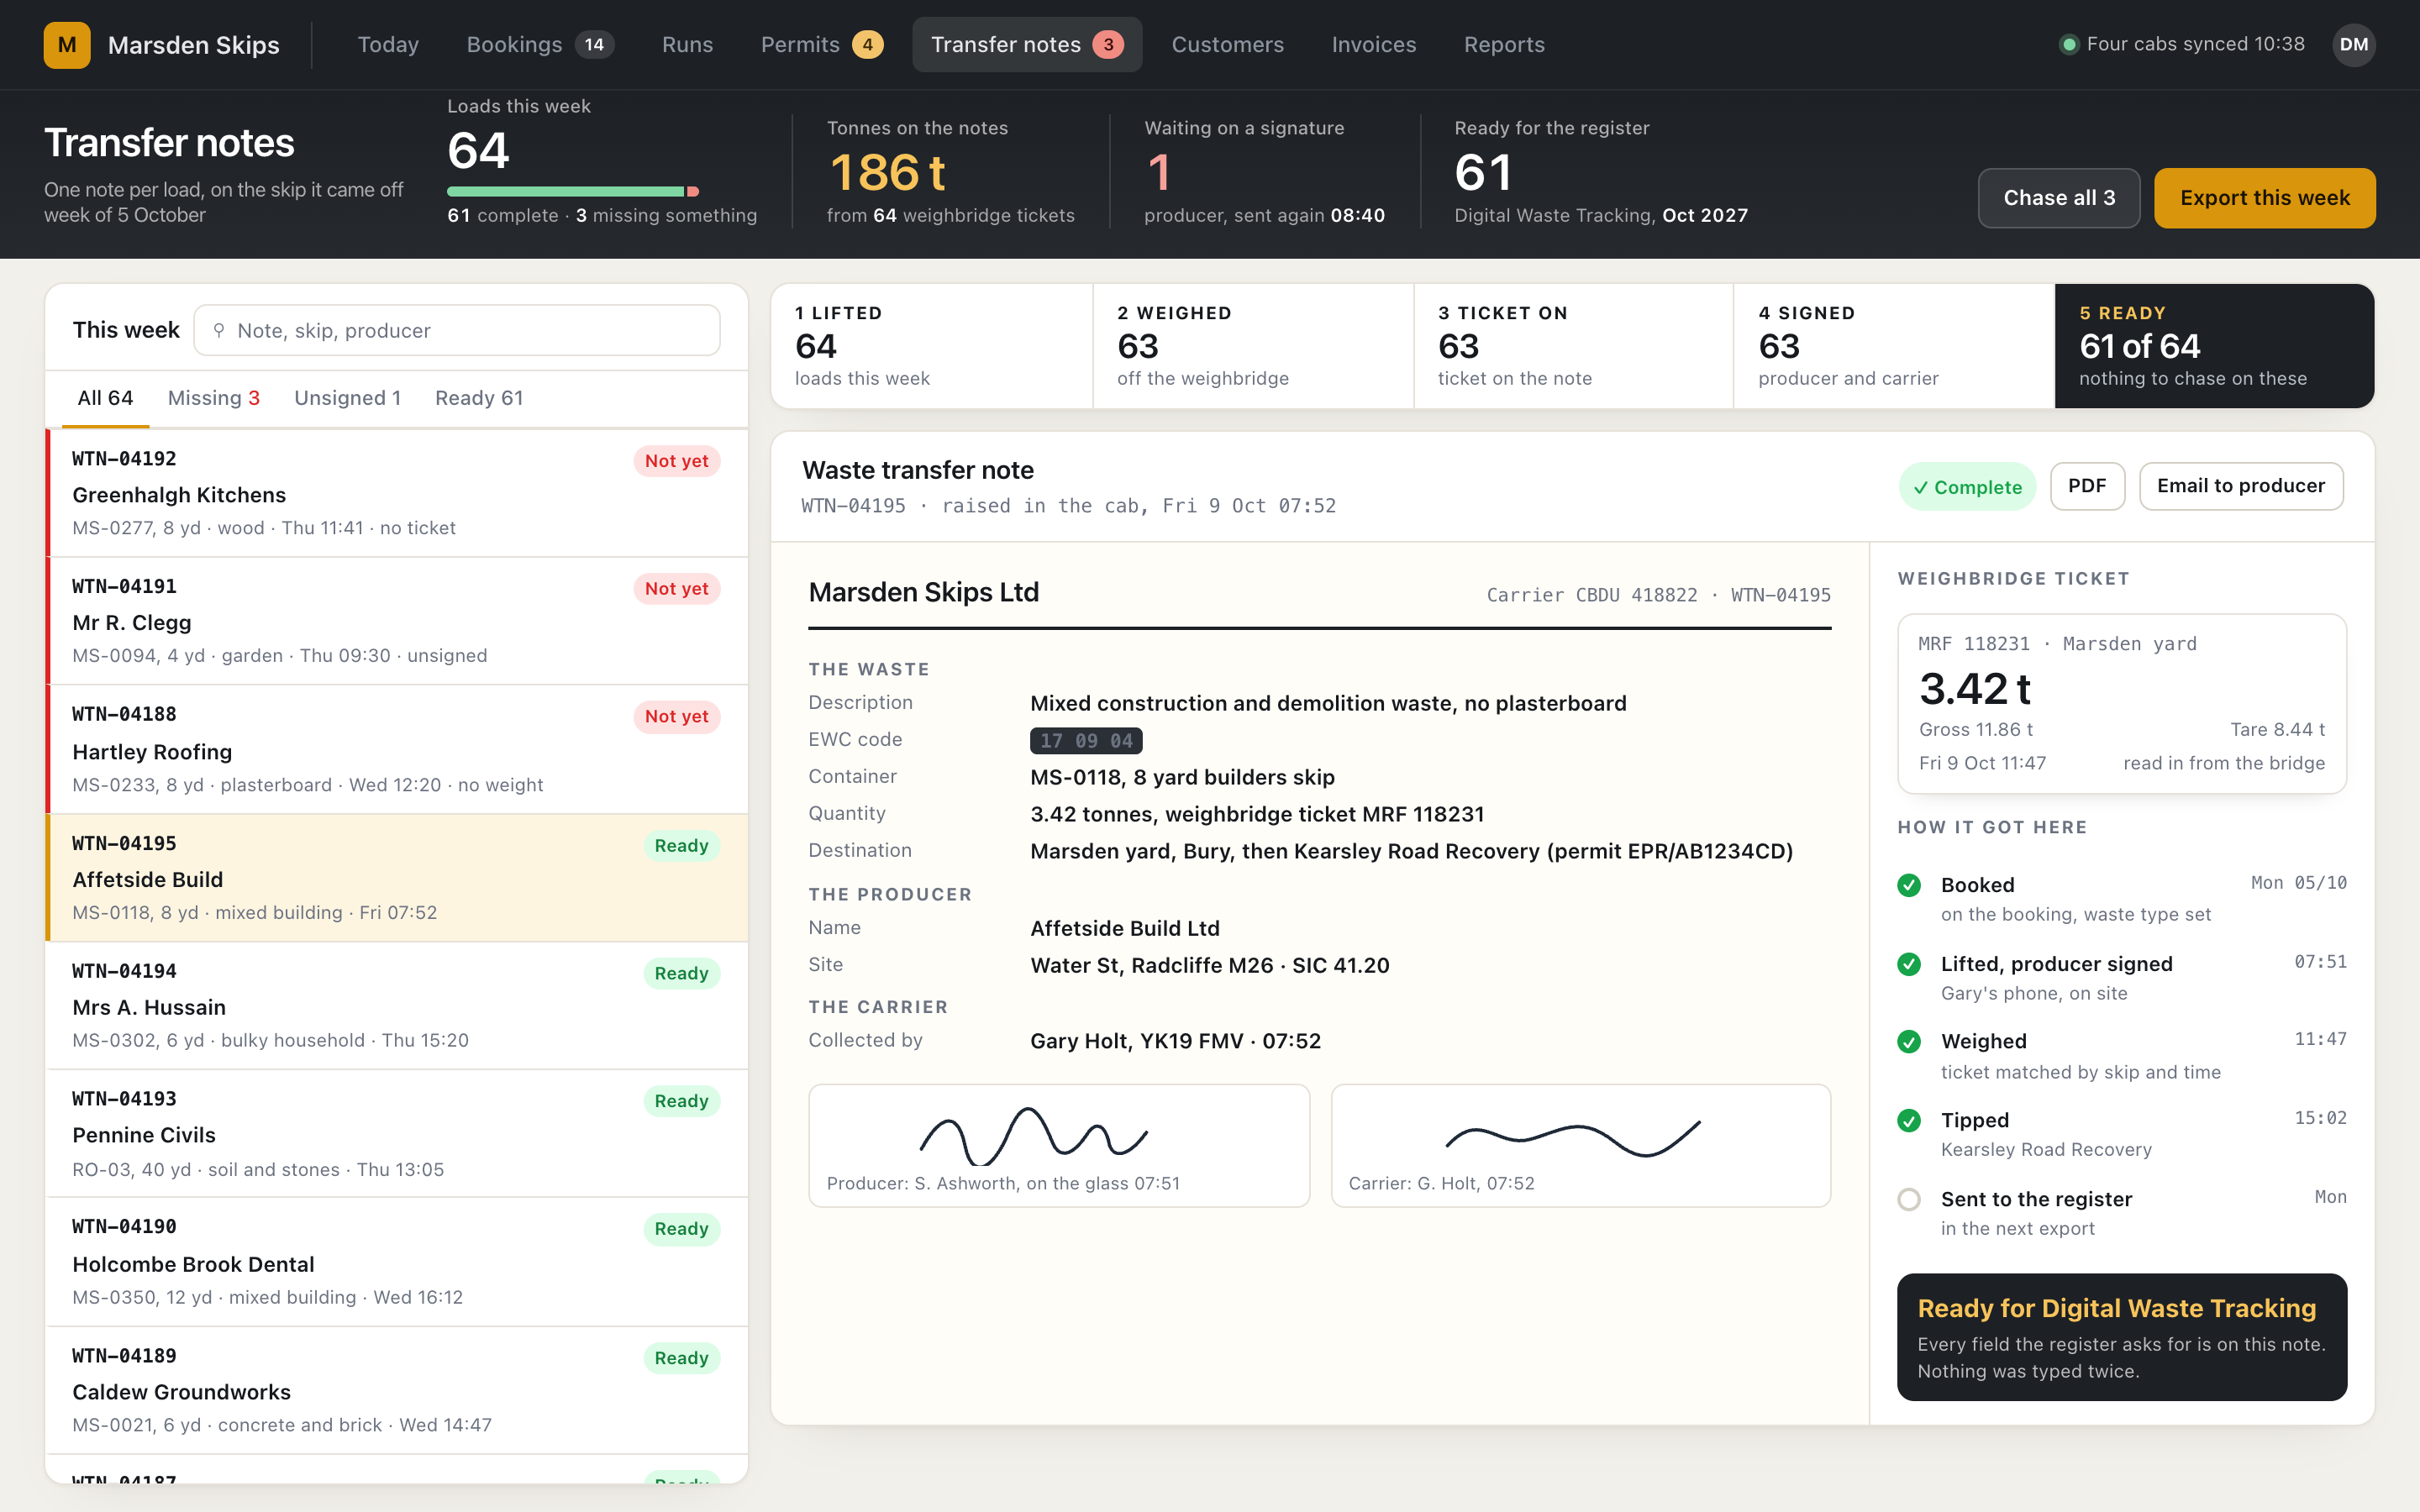Image resolution: width=2420 pixels, height=1512 pixels.
Task: Click the producer signature box S. Ashworth
Action: coord(1059,1146)
